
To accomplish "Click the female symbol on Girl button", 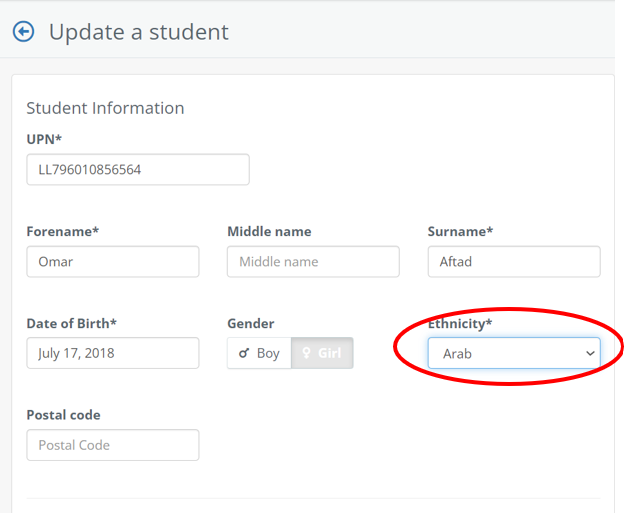I will 308,353.
